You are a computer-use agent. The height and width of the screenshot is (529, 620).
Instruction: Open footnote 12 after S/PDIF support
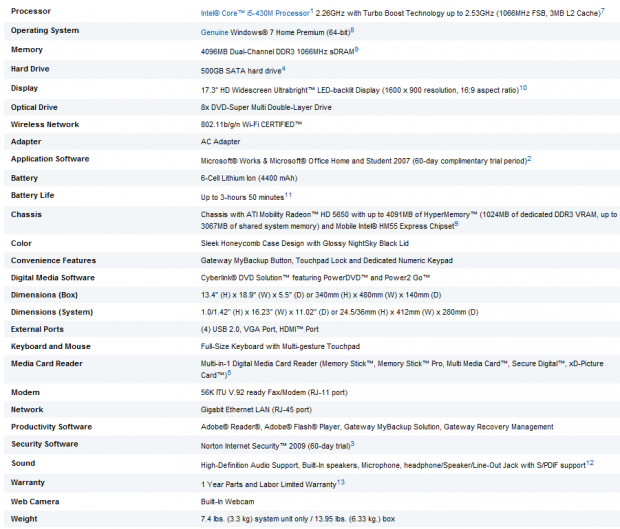tap(589, 461)
